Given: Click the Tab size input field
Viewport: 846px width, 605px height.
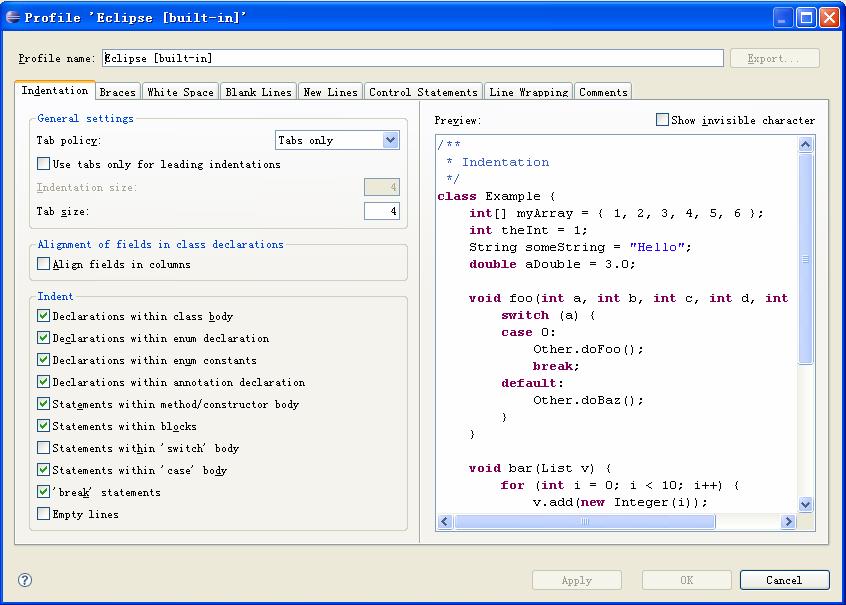Looking at the screenshot, I should 382,211.
